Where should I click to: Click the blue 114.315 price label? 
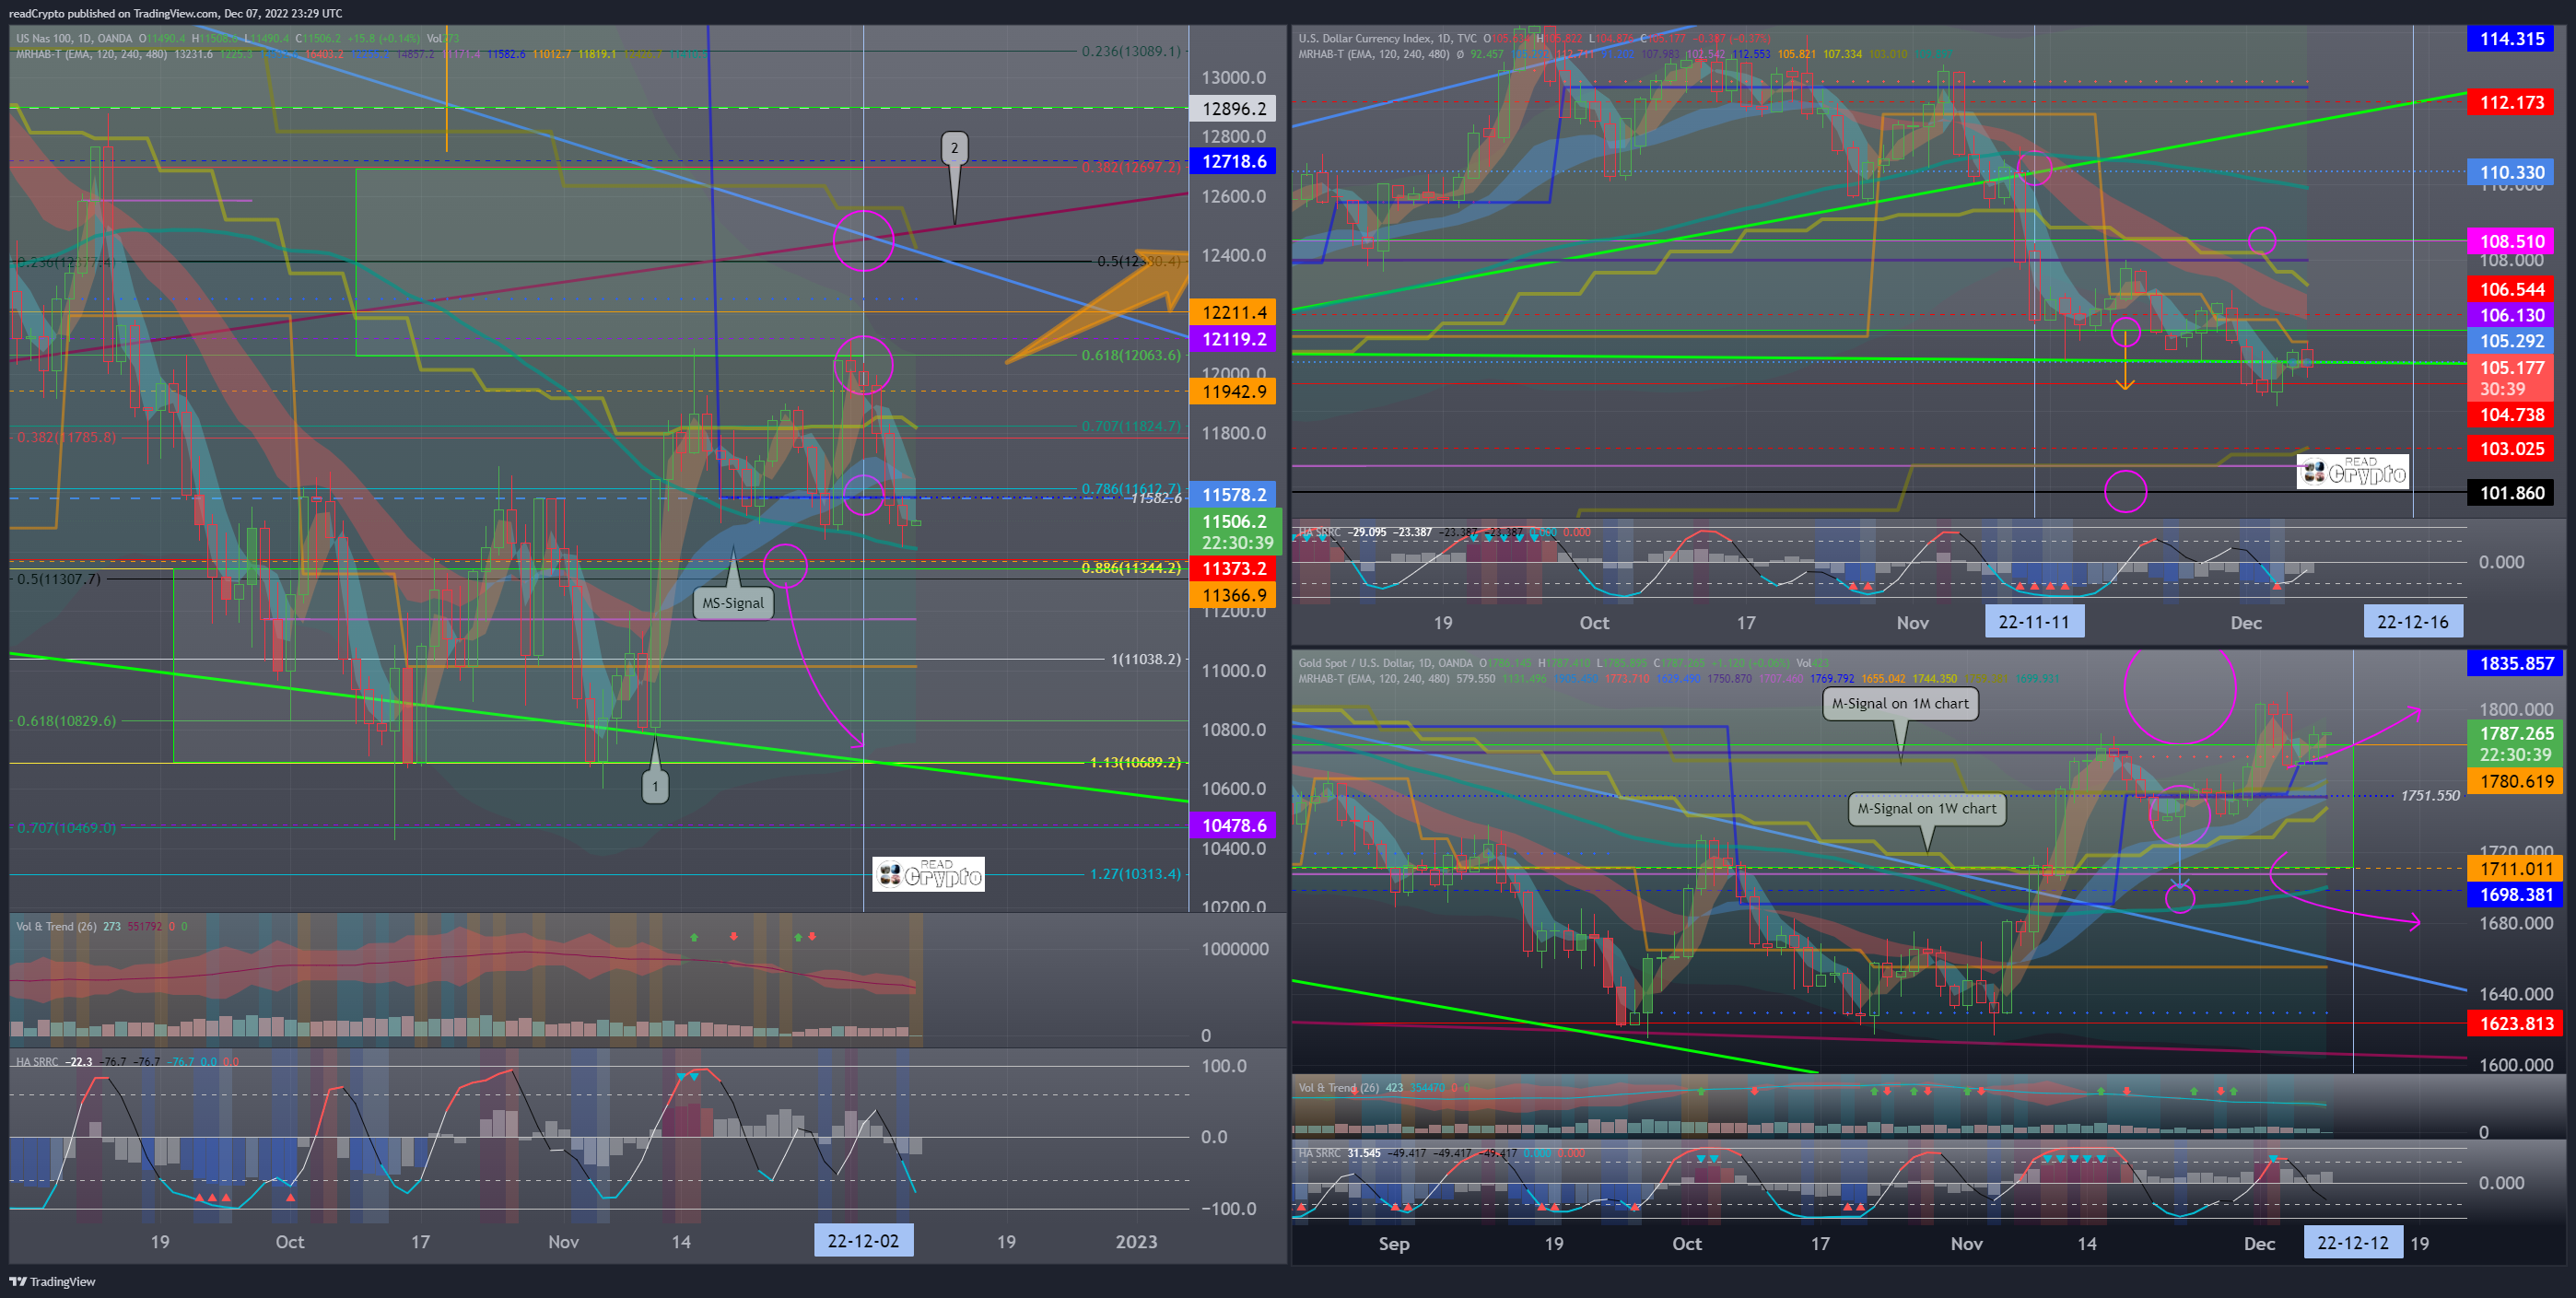[2511, 39]
